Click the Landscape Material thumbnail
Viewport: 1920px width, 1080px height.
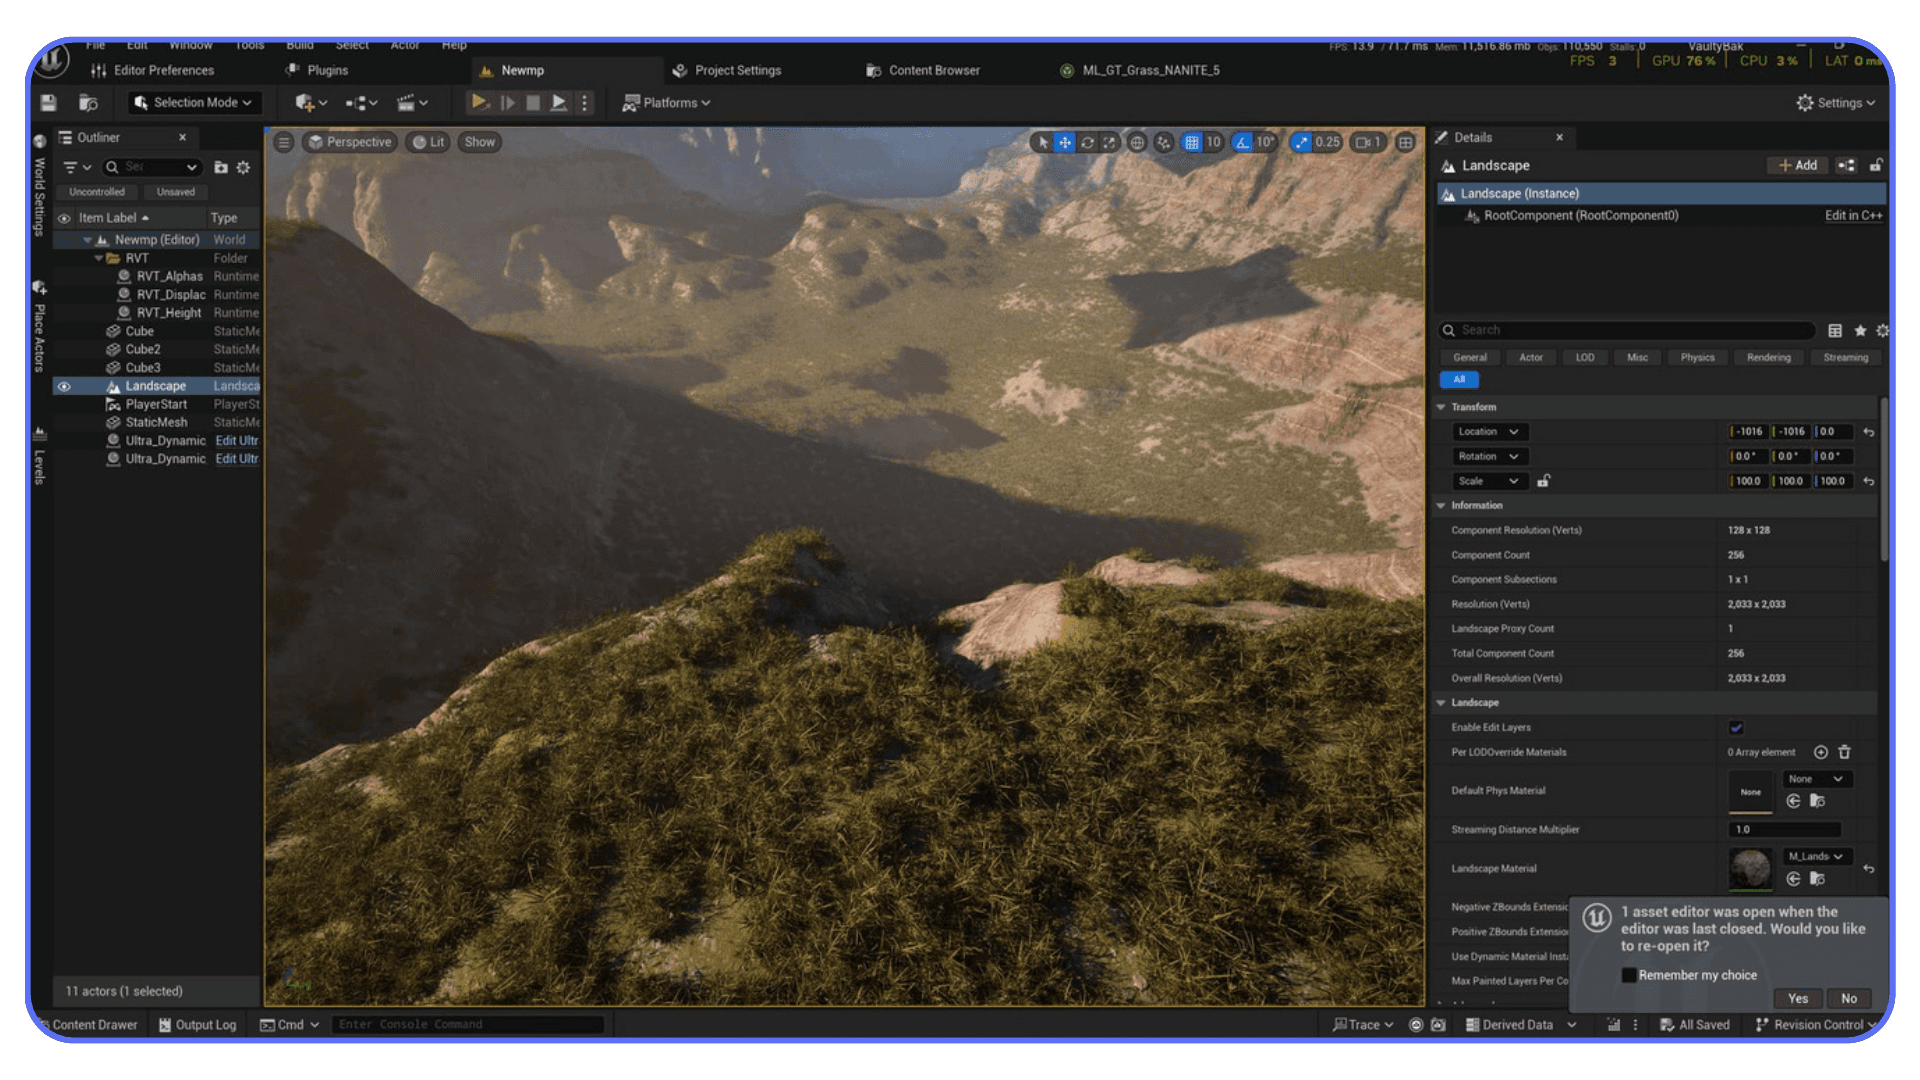click(x=1750, y=868)
